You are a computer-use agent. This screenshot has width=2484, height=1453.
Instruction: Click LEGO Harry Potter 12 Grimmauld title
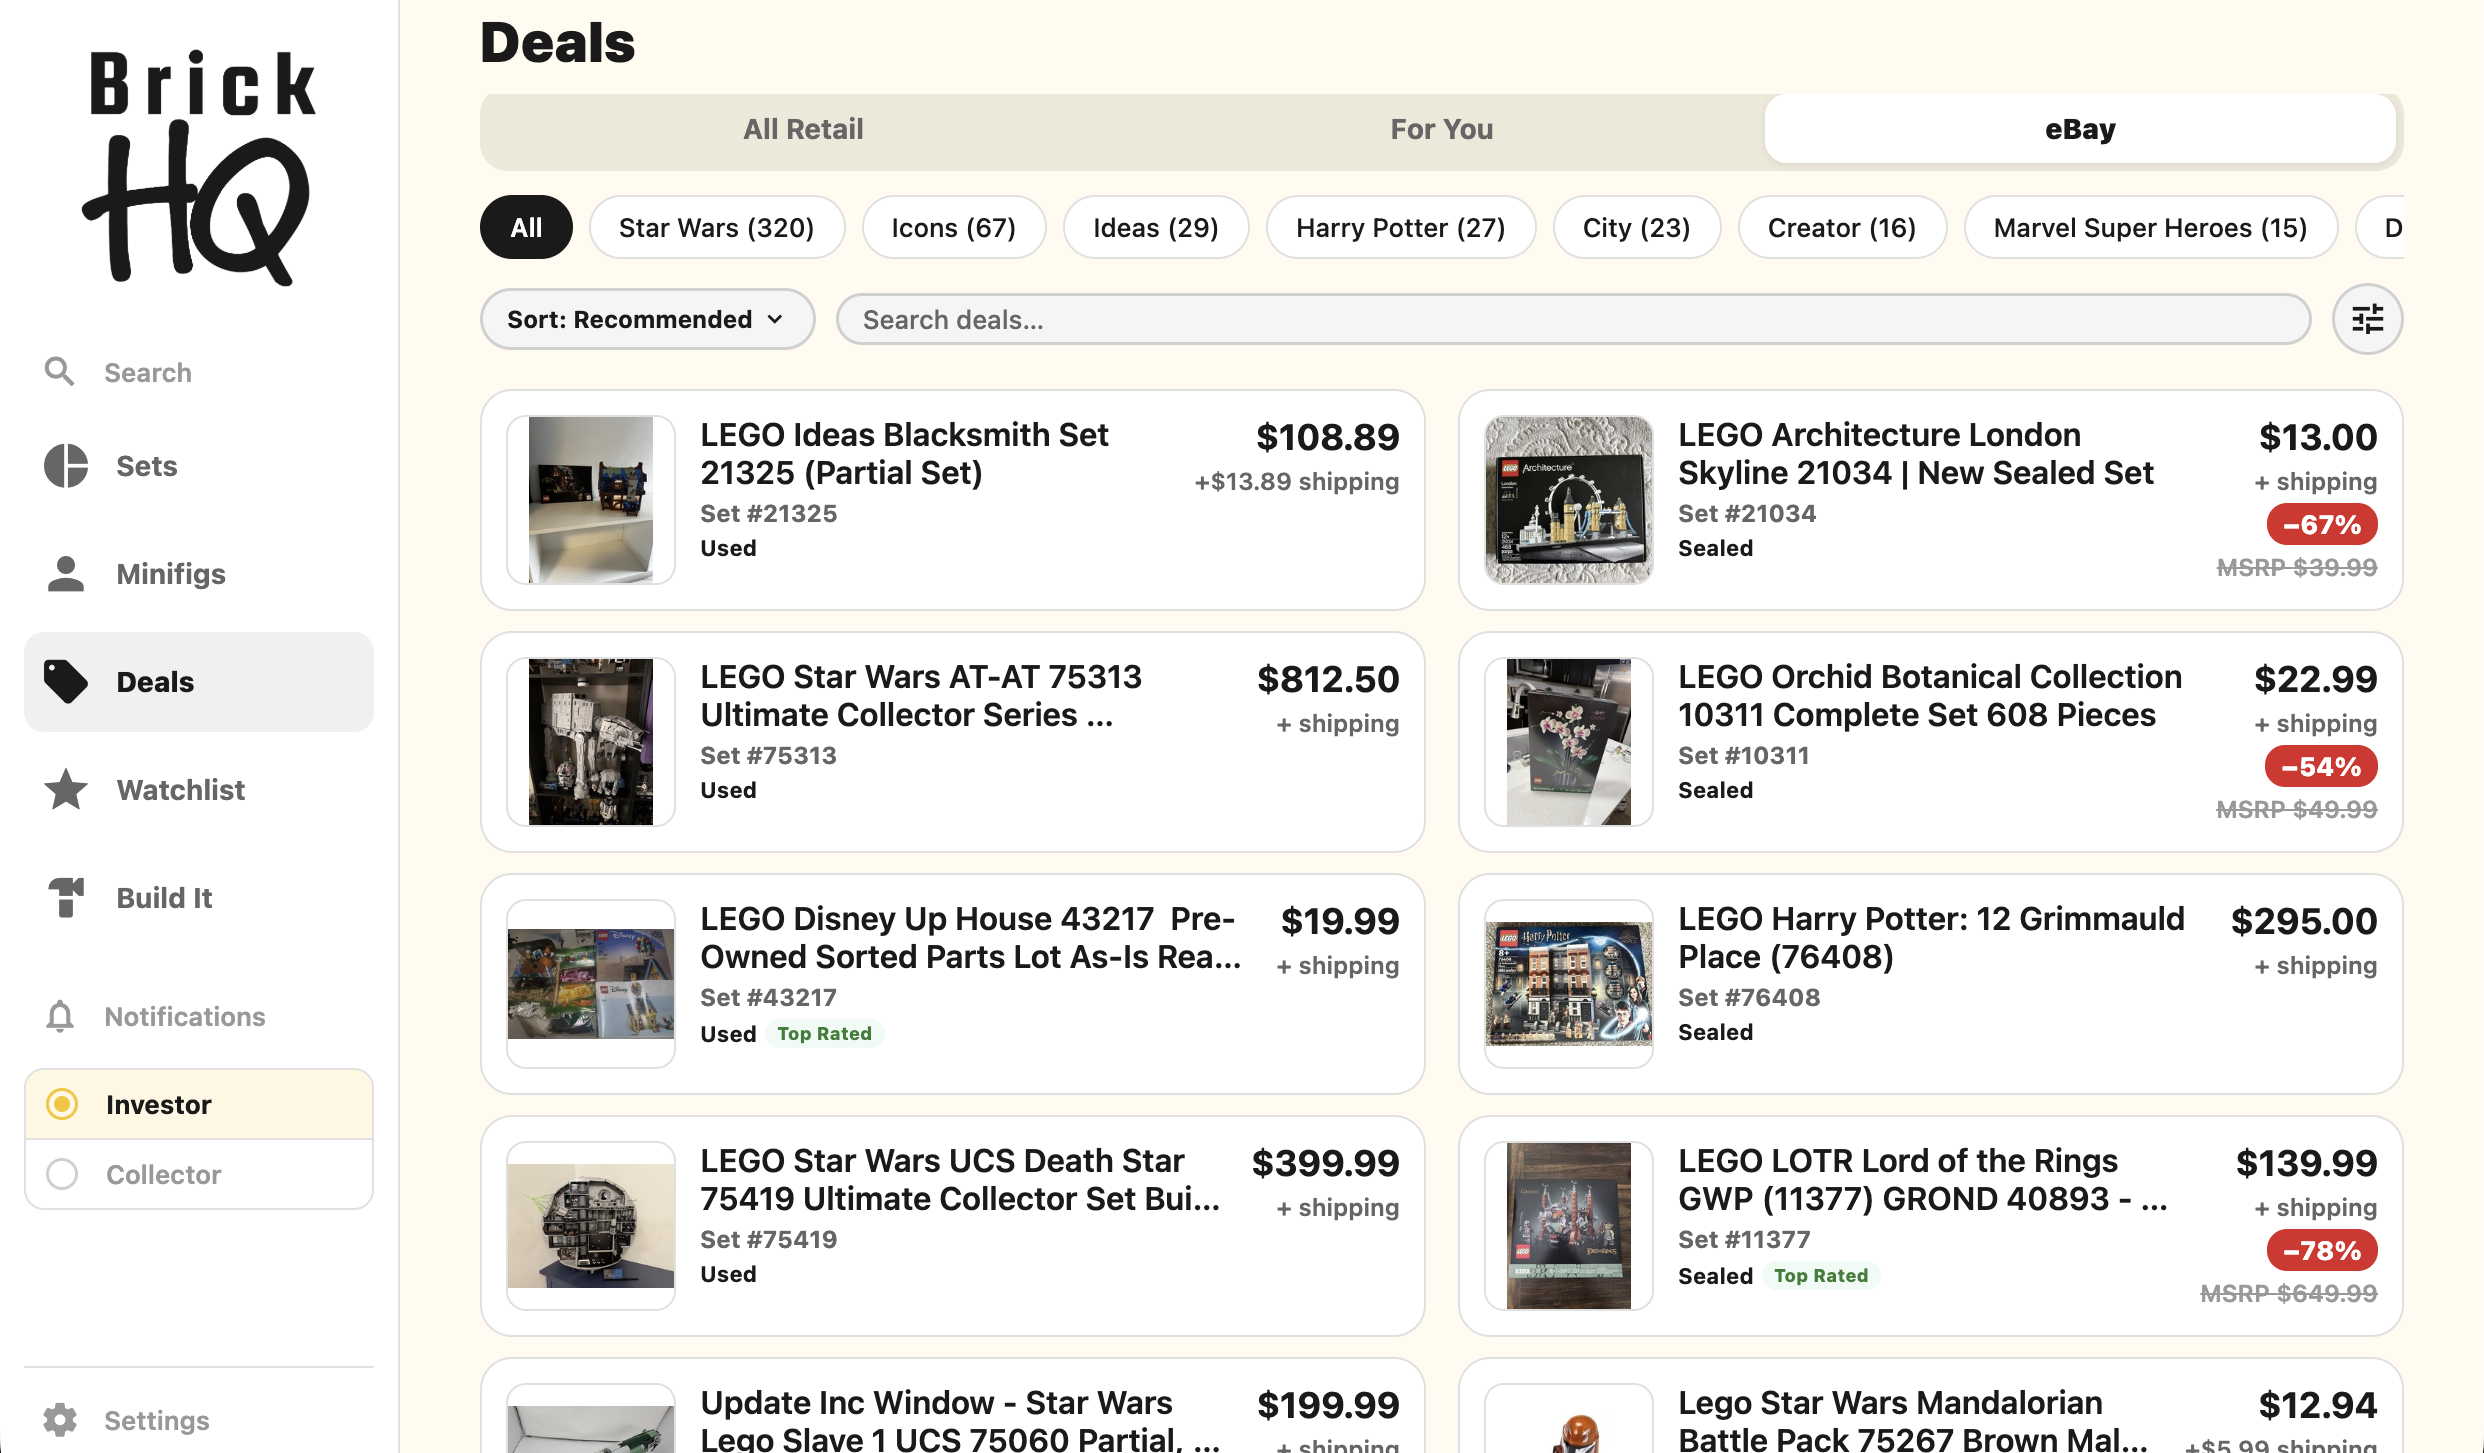1931,938
